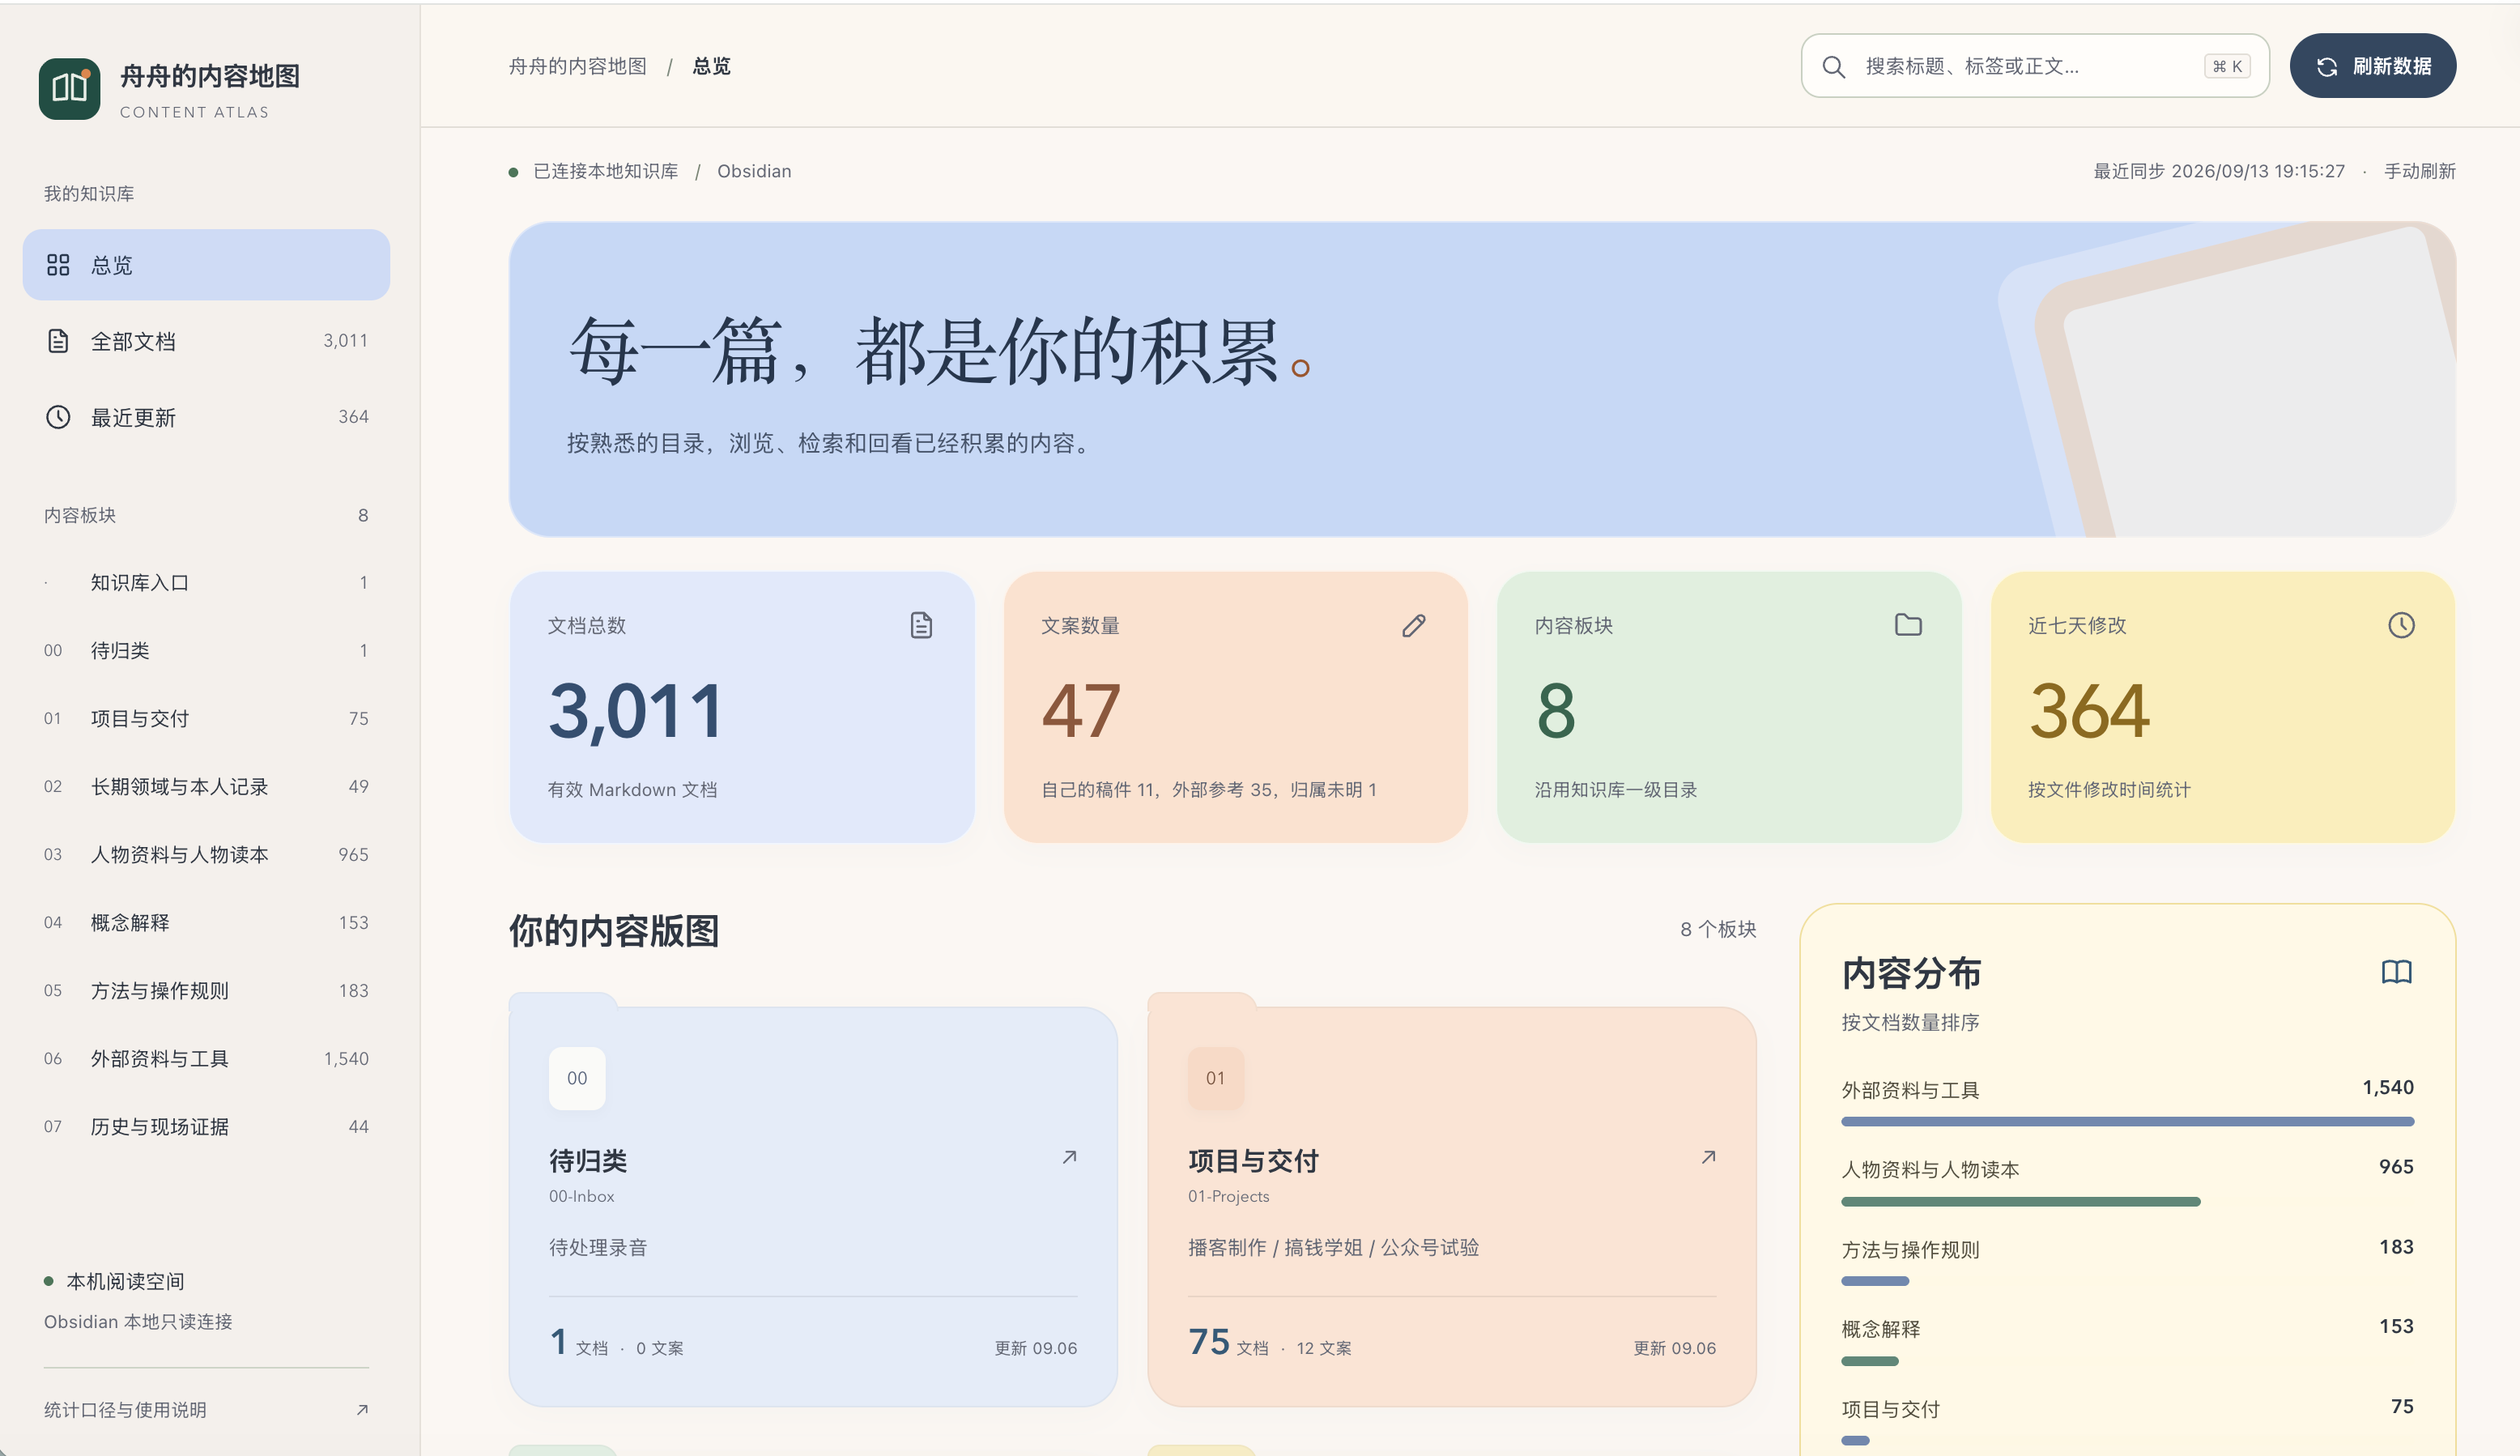
Task: Click 项目与交付 card title
Action: coord(1254,1161)
